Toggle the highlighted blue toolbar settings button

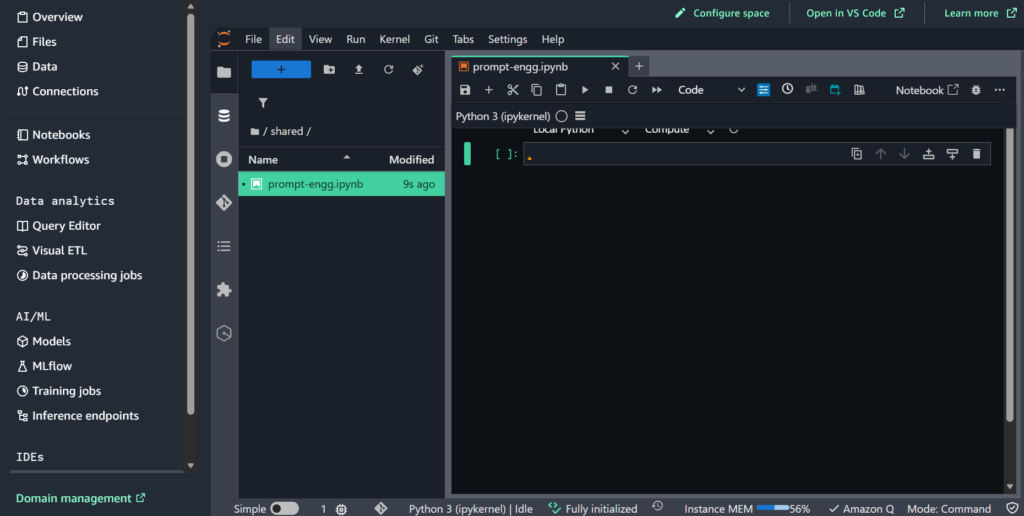click(764, 90)
